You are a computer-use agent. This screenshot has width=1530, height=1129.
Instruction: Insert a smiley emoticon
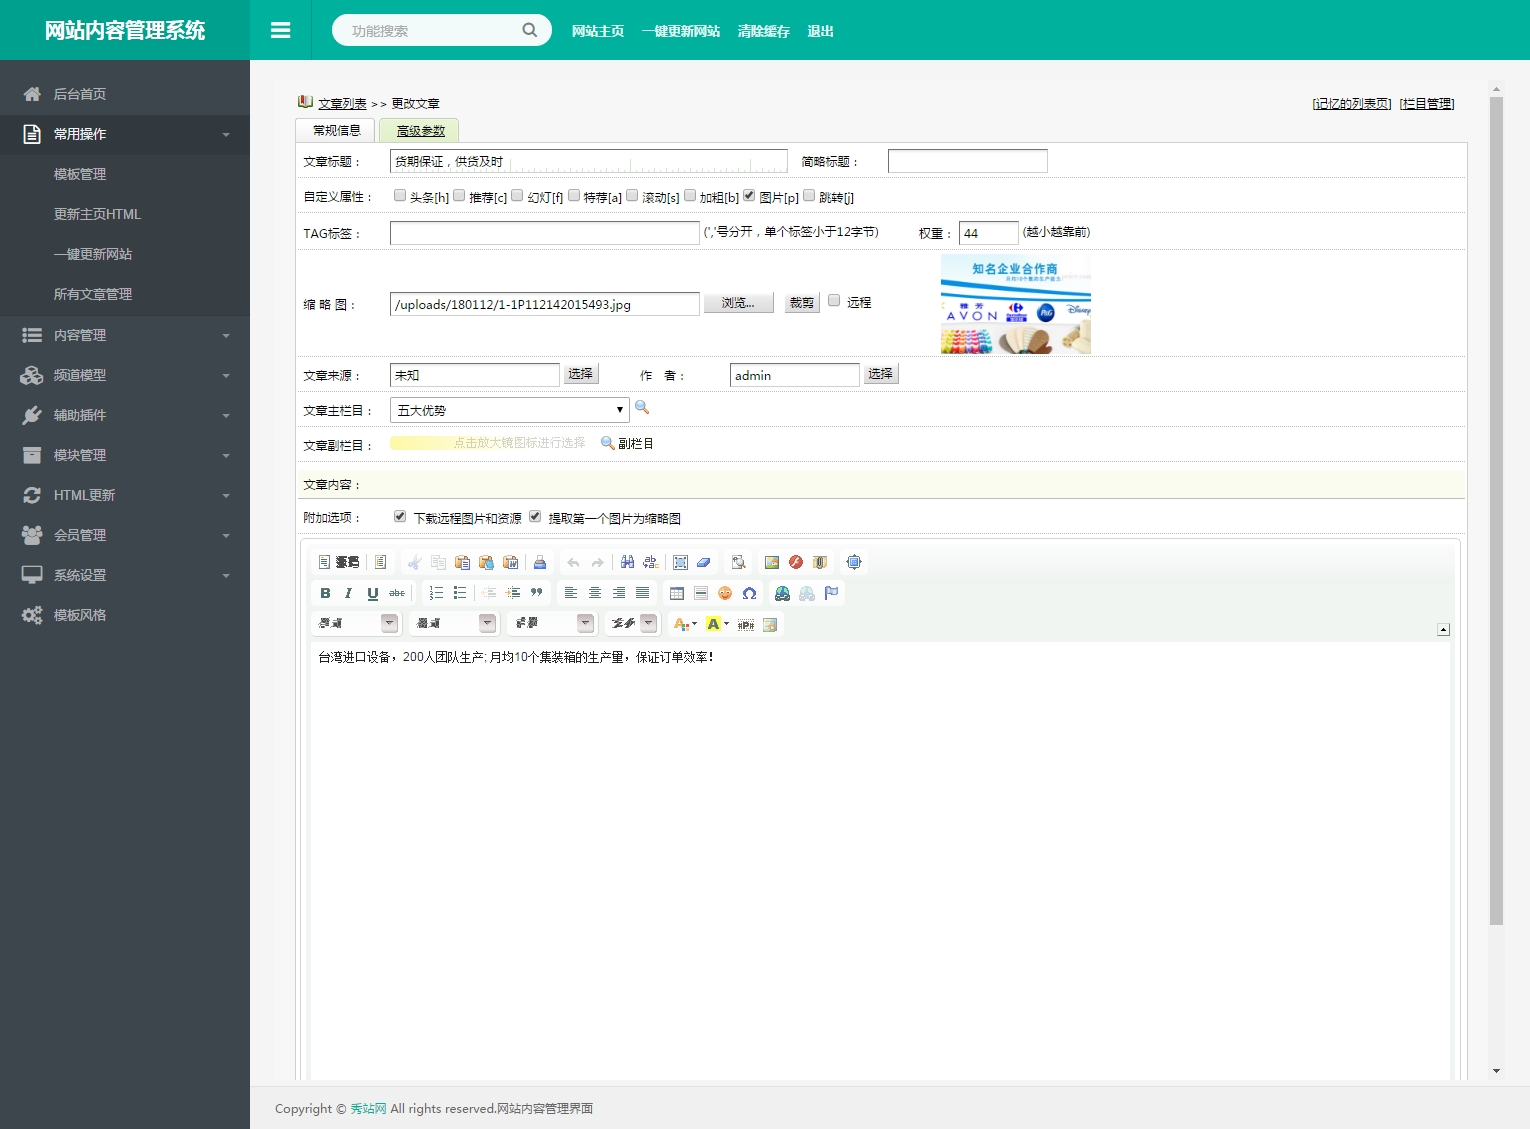725,593
